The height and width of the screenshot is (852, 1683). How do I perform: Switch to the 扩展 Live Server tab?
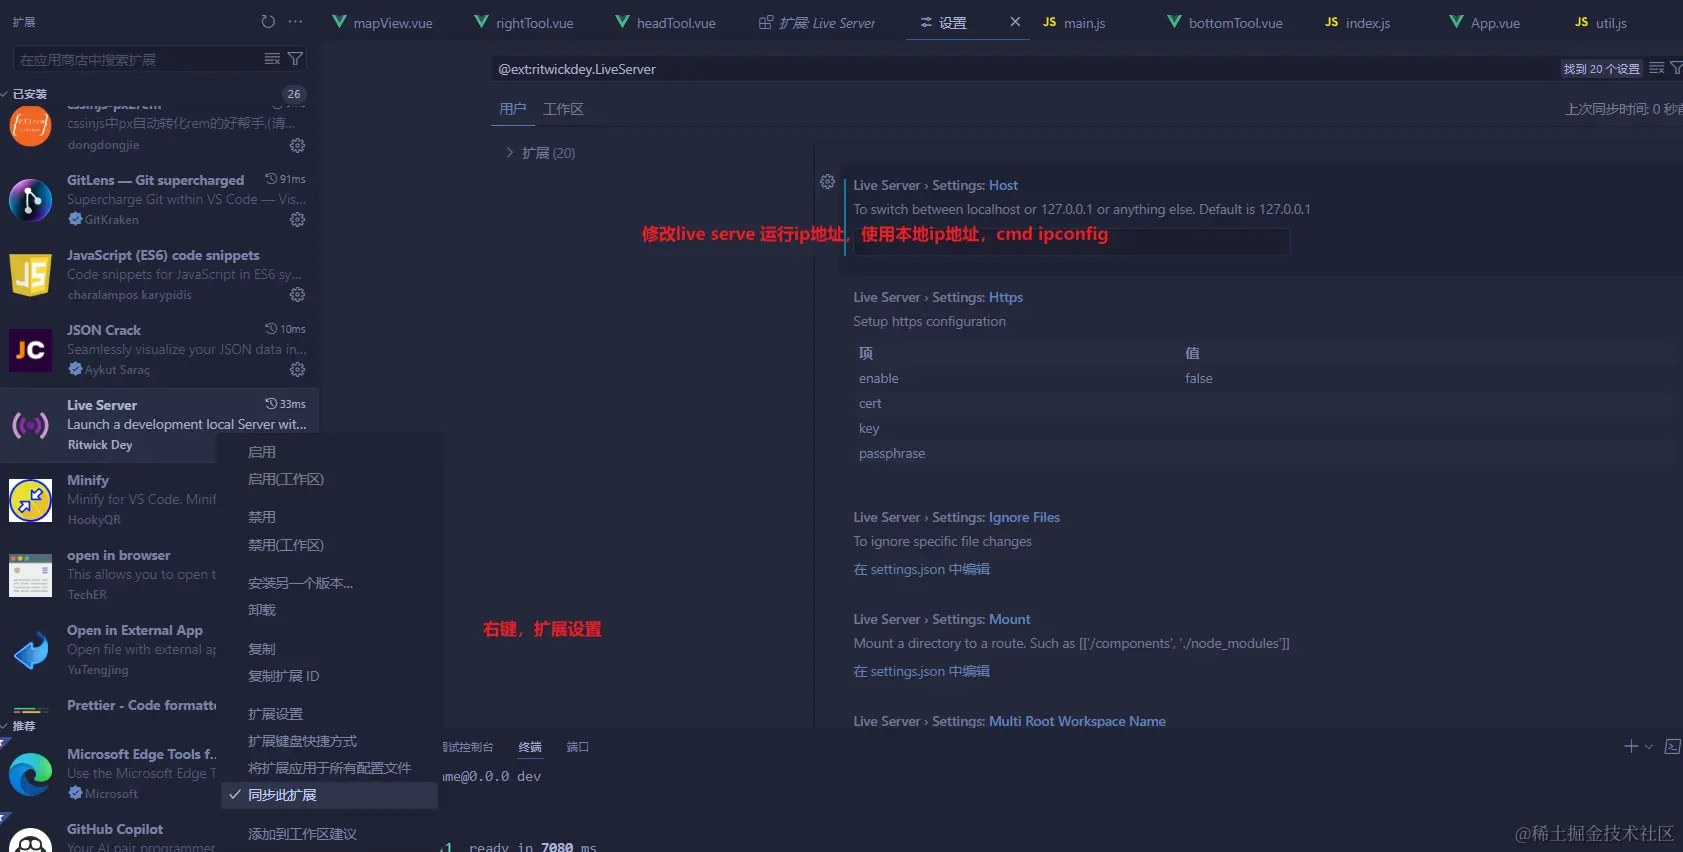[x=817, y=22]
